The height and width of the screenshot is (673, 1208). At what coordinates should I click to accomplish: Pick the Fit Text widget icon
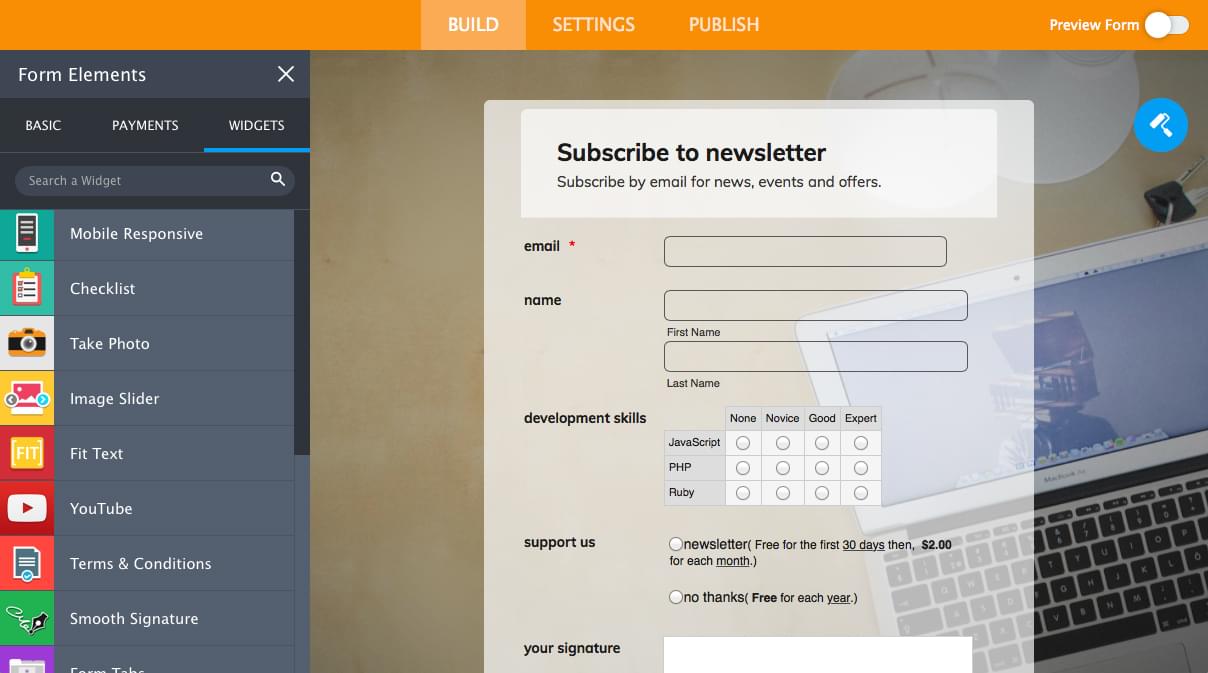pyautogui.click(x=27, y=454)
